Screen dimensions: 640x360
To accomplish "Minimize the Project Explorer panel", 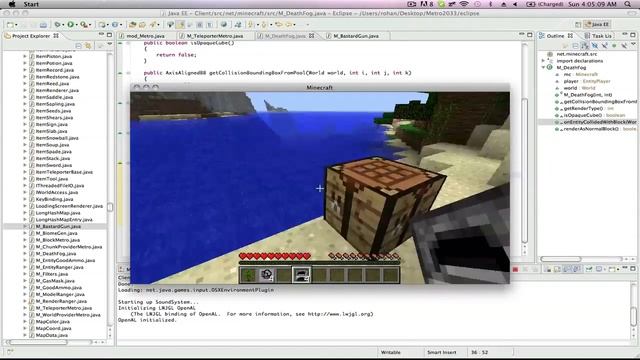I will (x=101, y=35).
